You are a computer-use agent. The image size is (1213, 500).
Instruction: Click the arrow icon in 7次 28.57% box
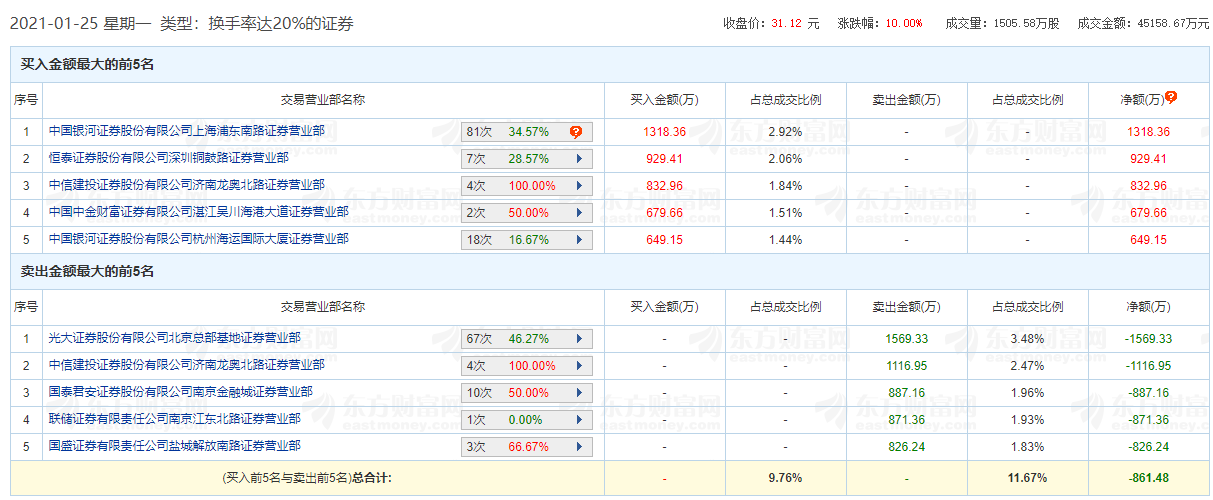pyautogui.click(x=578, y=158)
